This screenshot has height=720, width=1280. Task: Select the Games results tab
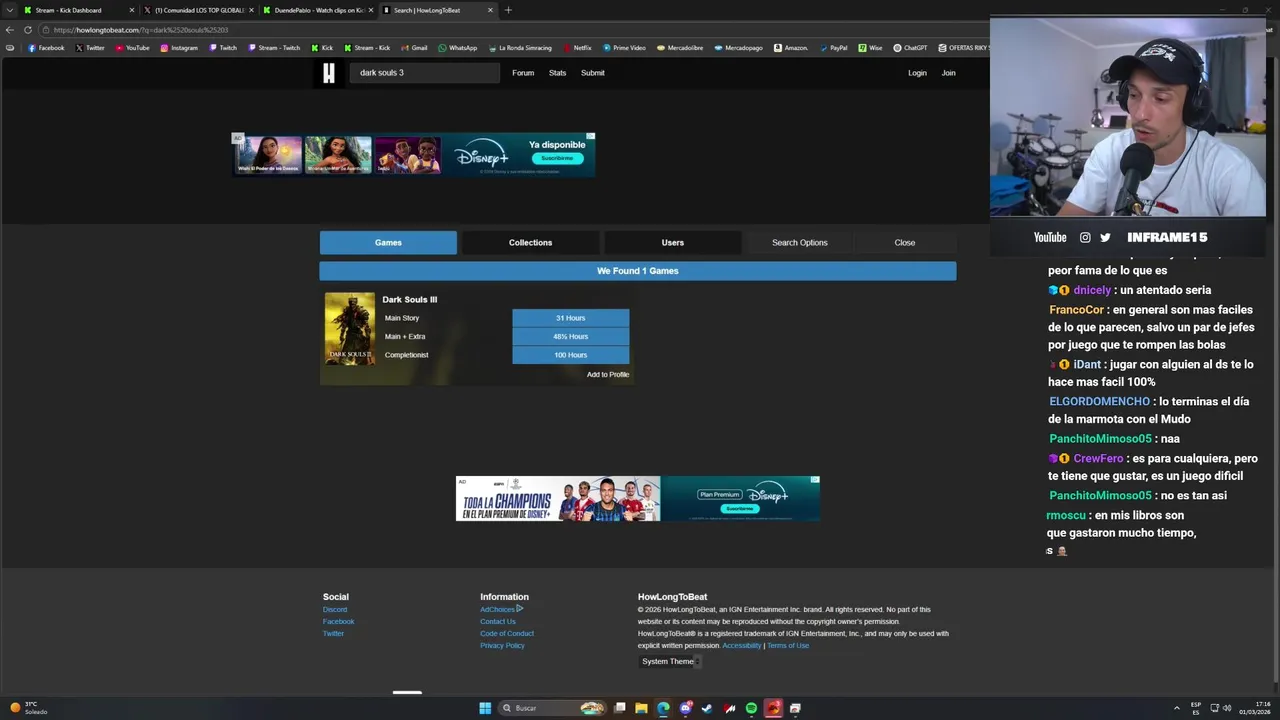click(388, 242)
